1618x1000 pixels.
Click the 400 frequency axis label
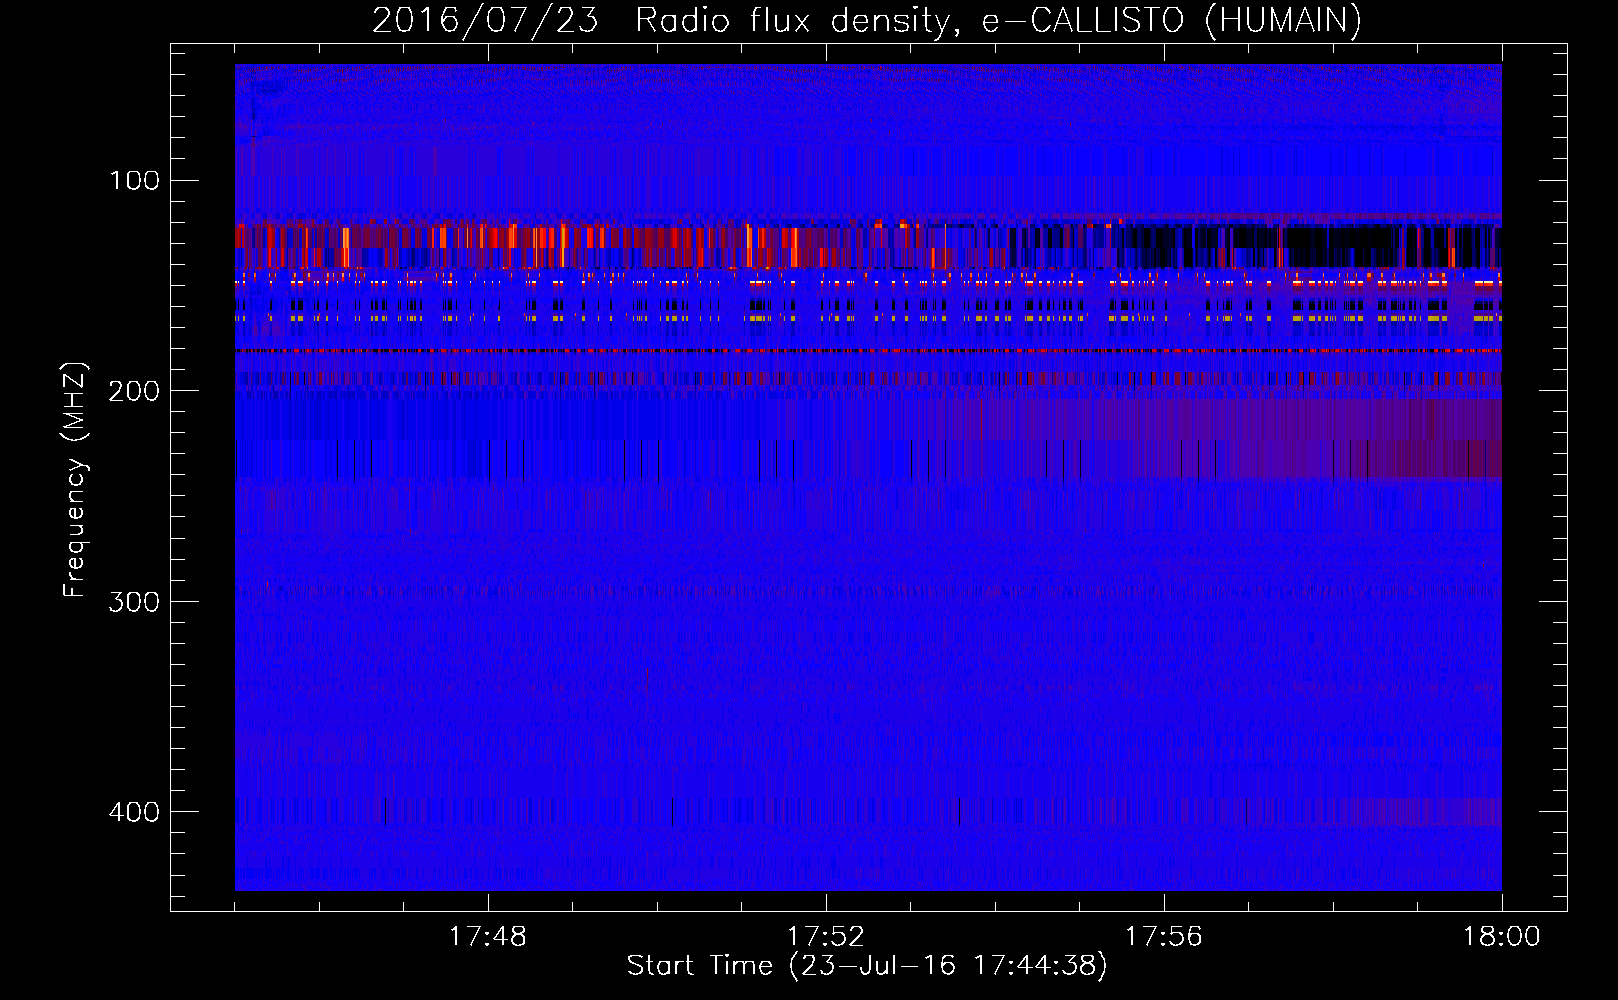coord(134,811)
